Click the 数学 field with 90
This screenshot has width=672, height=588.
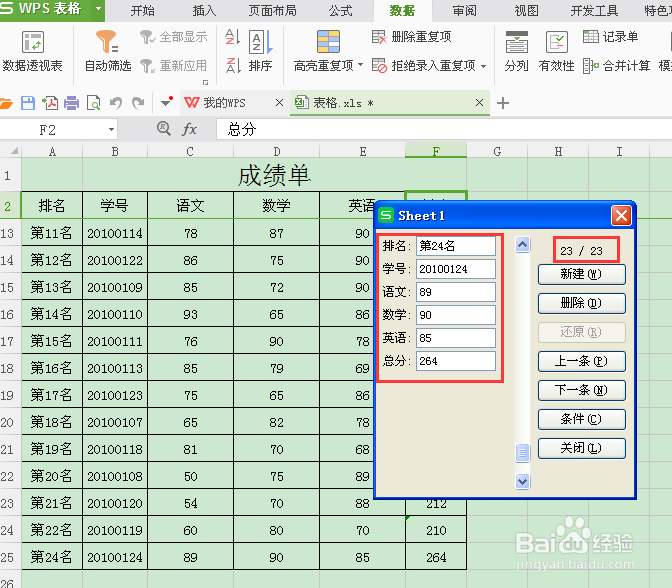coord(456,315)
